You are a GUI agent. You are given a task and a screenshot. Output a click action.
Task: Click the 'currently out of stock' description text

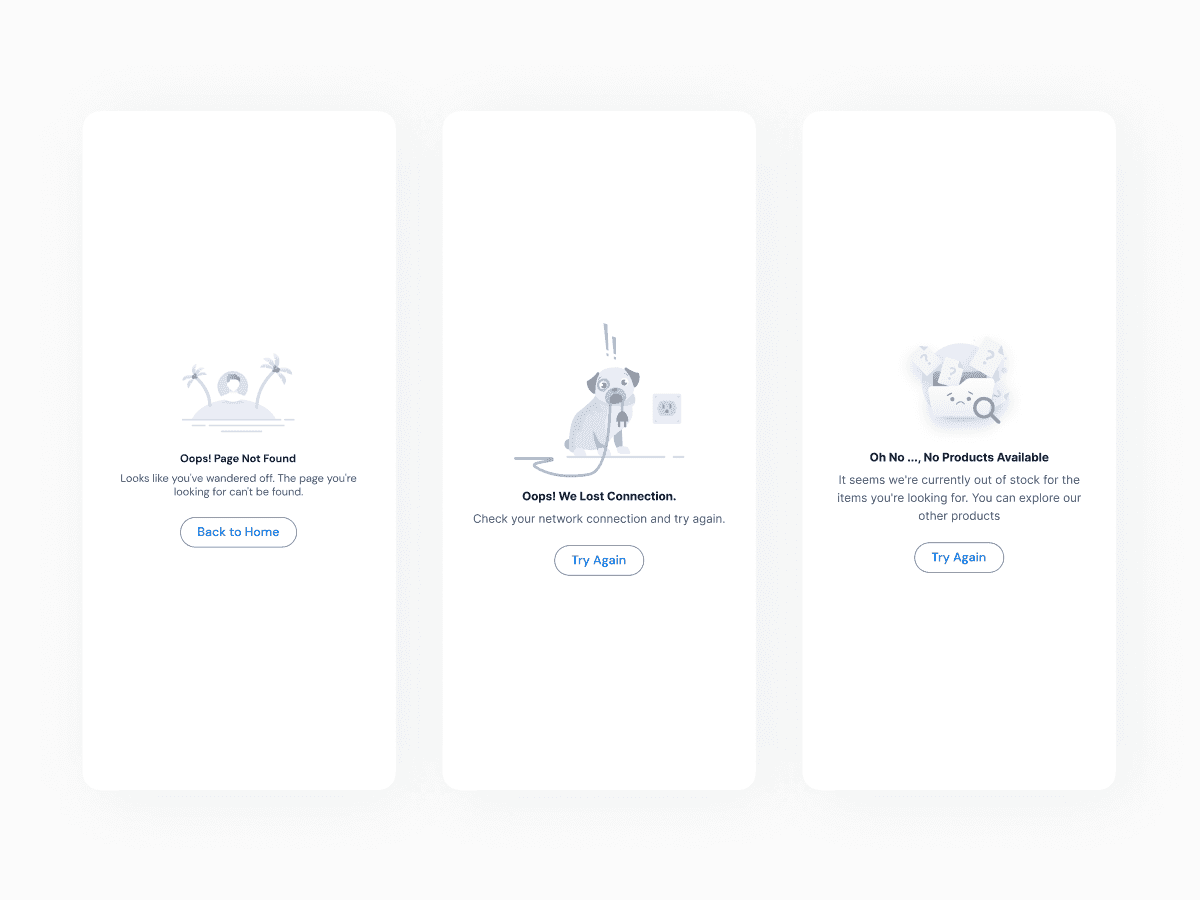tap(959, 498)
